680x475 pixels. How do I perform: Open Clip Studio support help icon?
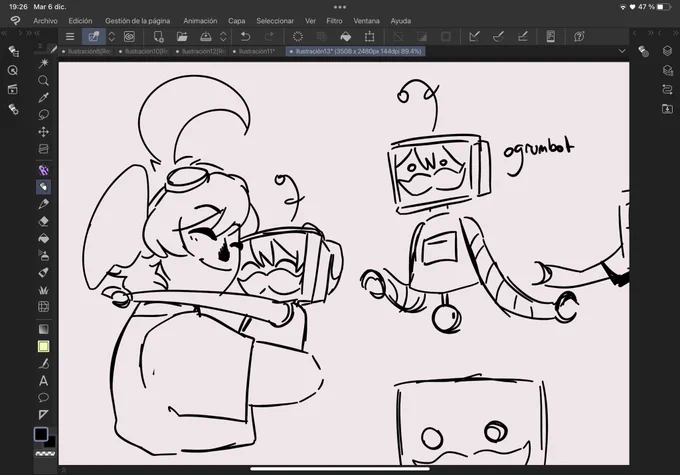point(579,37)
